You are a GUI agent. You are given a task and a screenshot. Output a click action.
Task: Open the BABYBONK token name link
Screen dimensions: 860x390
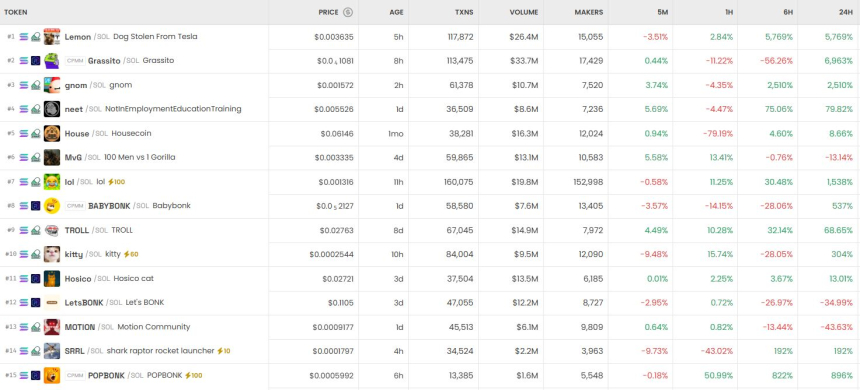[109, 206]
